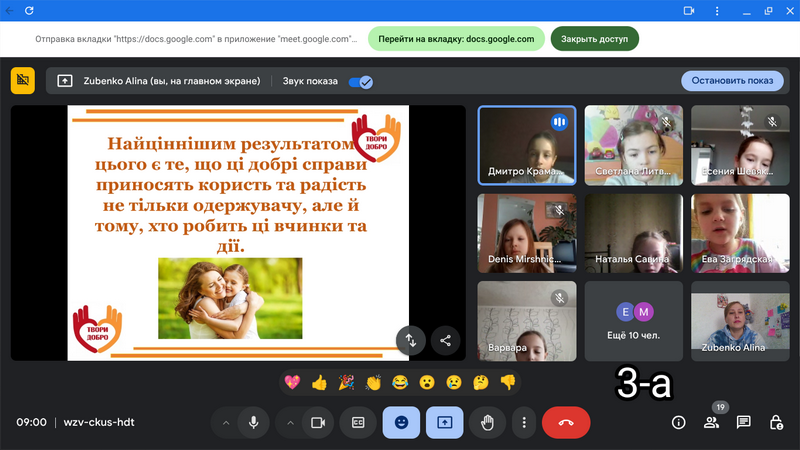Click Закрыть доступ button
This screenshot has width=800, height=450.
pyautogui.click(x=594, y=39)
